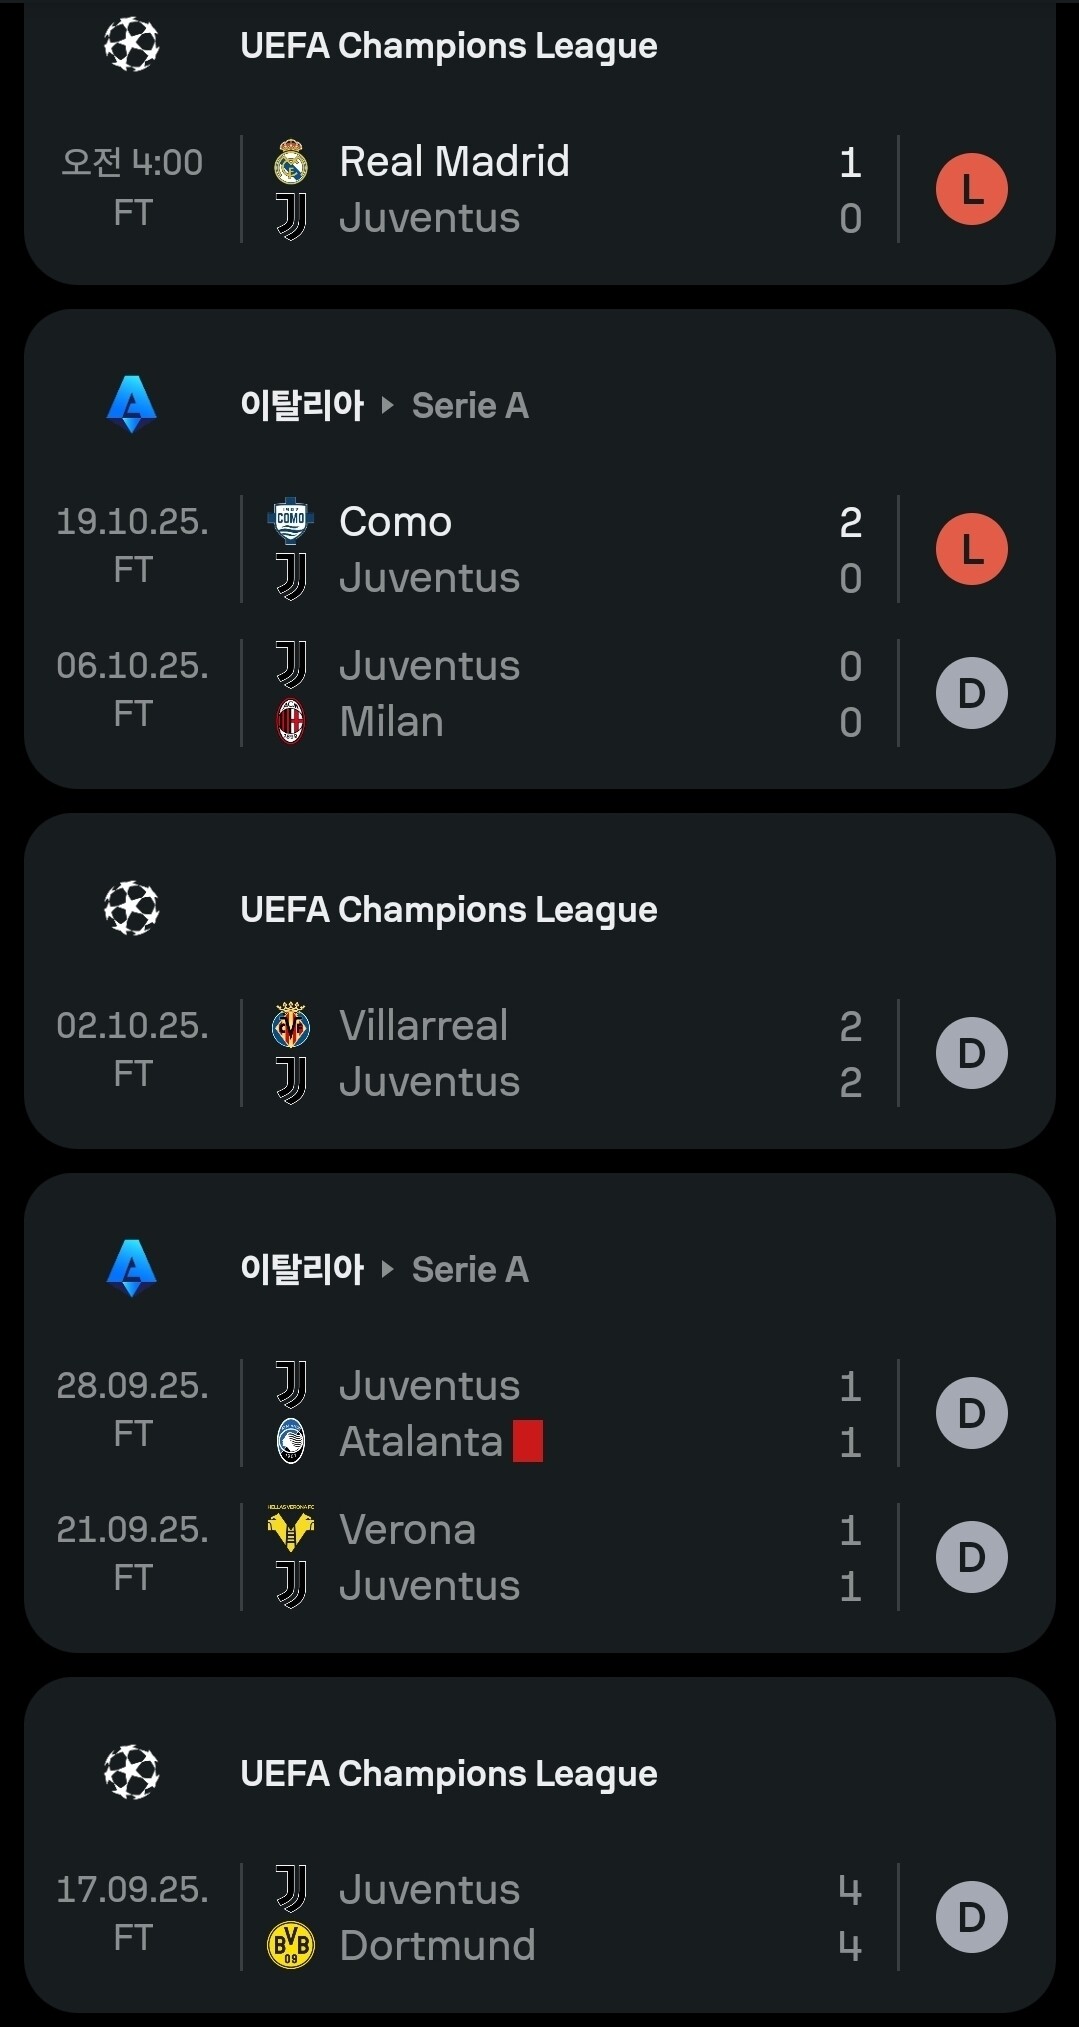Screen dimensions: 1079x2027
Task: Tap the first Serie A league logo
Action: coord(132,404)
